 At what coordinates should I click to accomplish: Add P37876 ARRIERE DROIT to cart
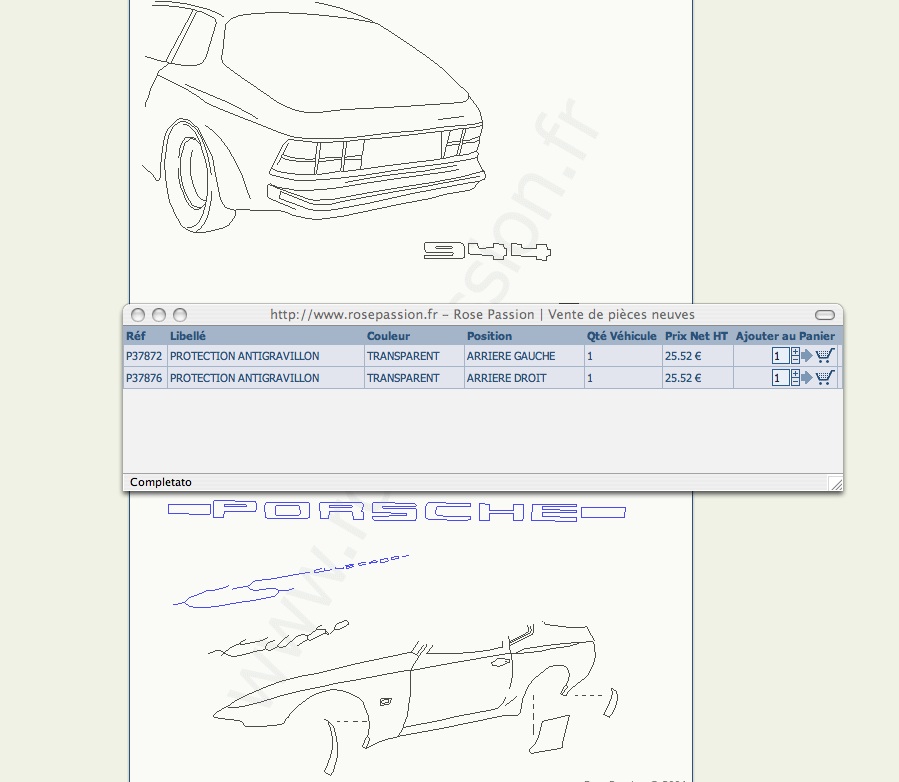(825, 378)
